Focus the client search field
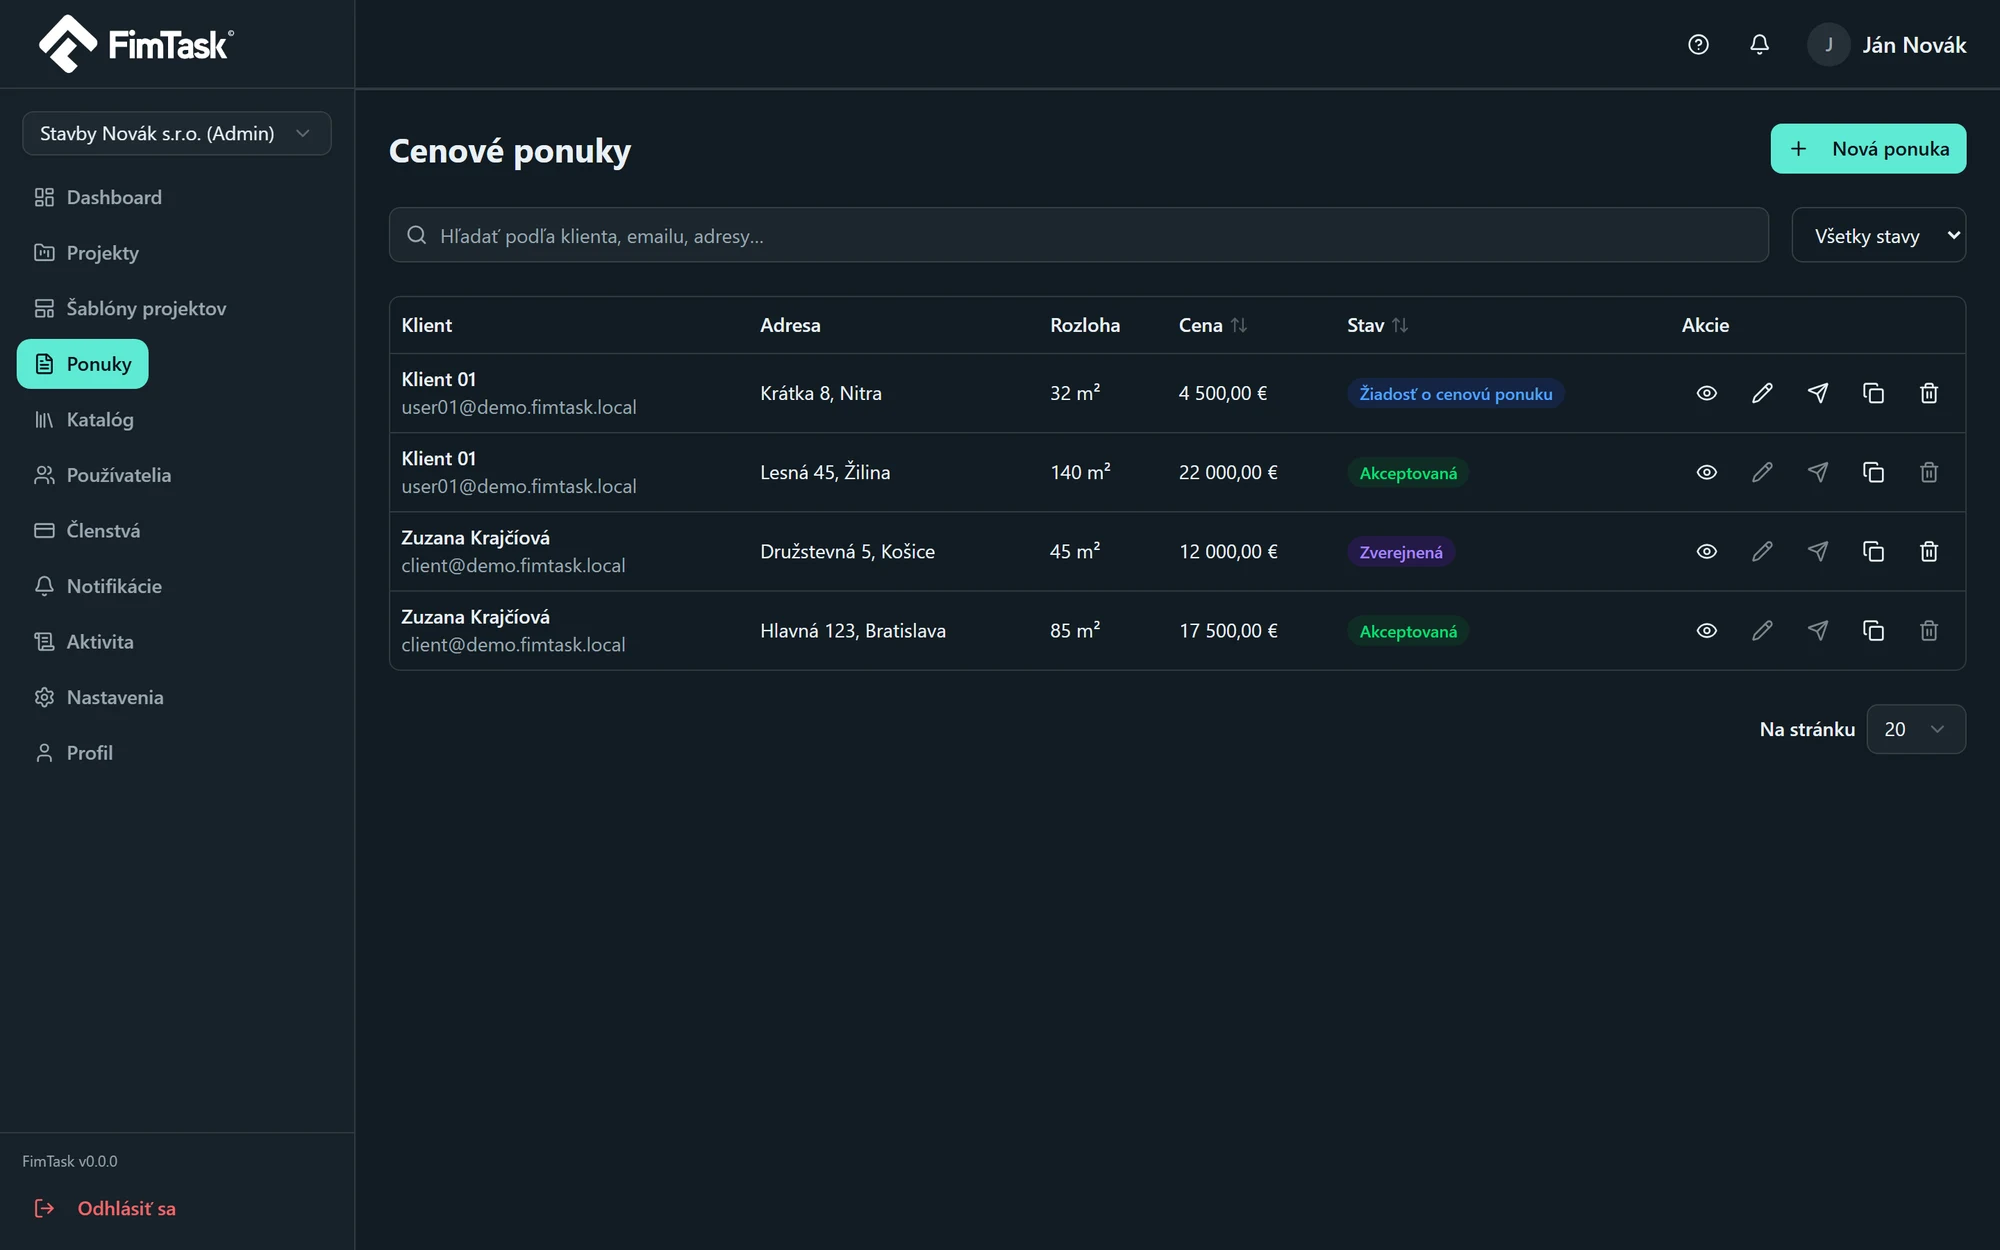The image size is (2000, 1250). pyautogui.click(x=1078, y=235)
